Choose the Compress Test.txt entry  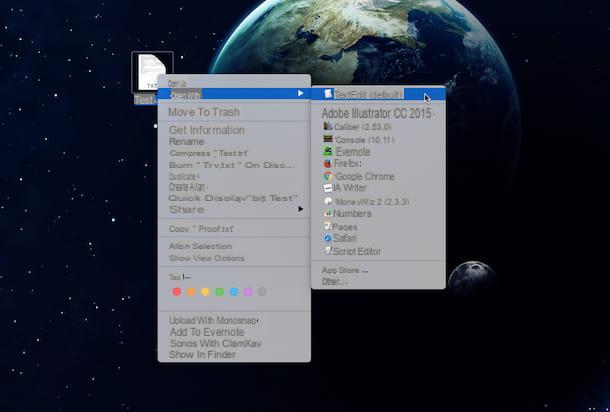click(209, 153)
